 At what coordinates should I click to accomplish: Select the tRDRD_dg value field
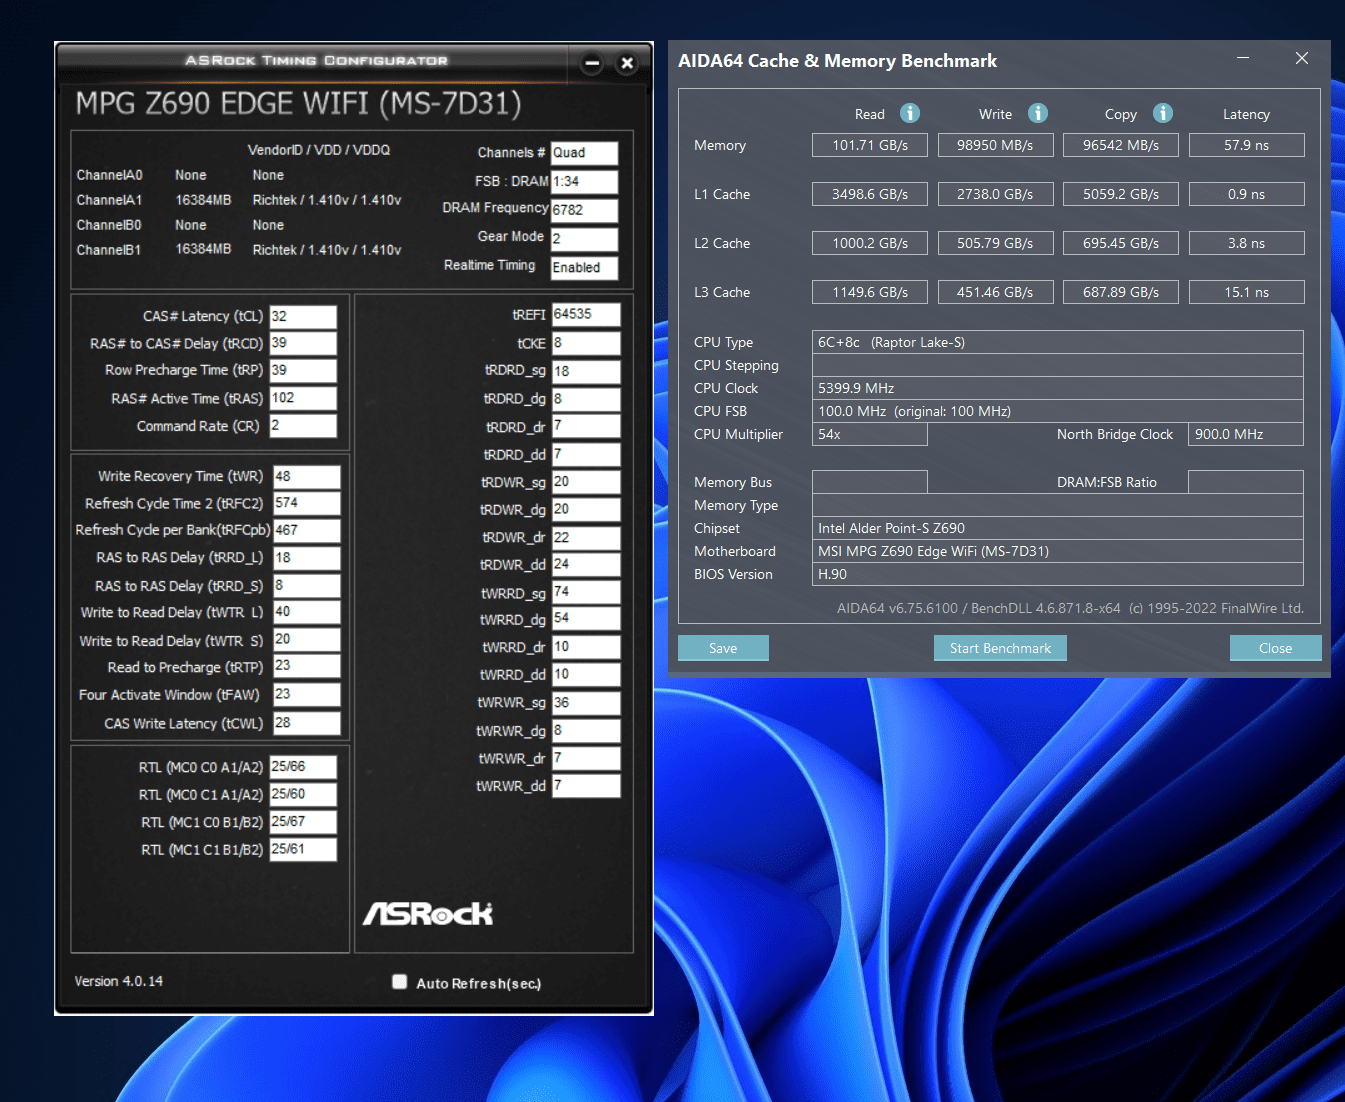(586, 398)
